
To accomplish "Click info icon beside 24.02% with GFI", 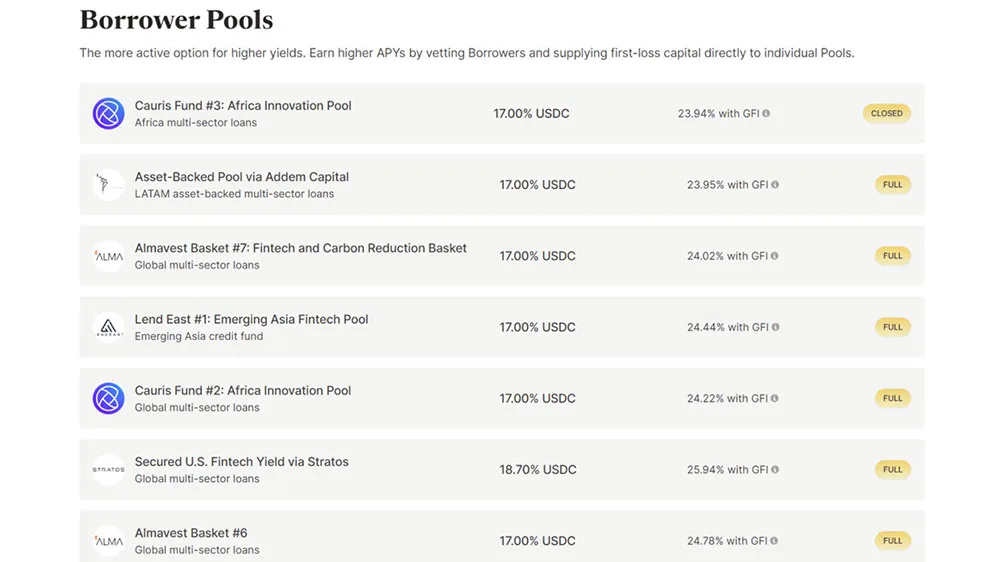I will [774, 256].
